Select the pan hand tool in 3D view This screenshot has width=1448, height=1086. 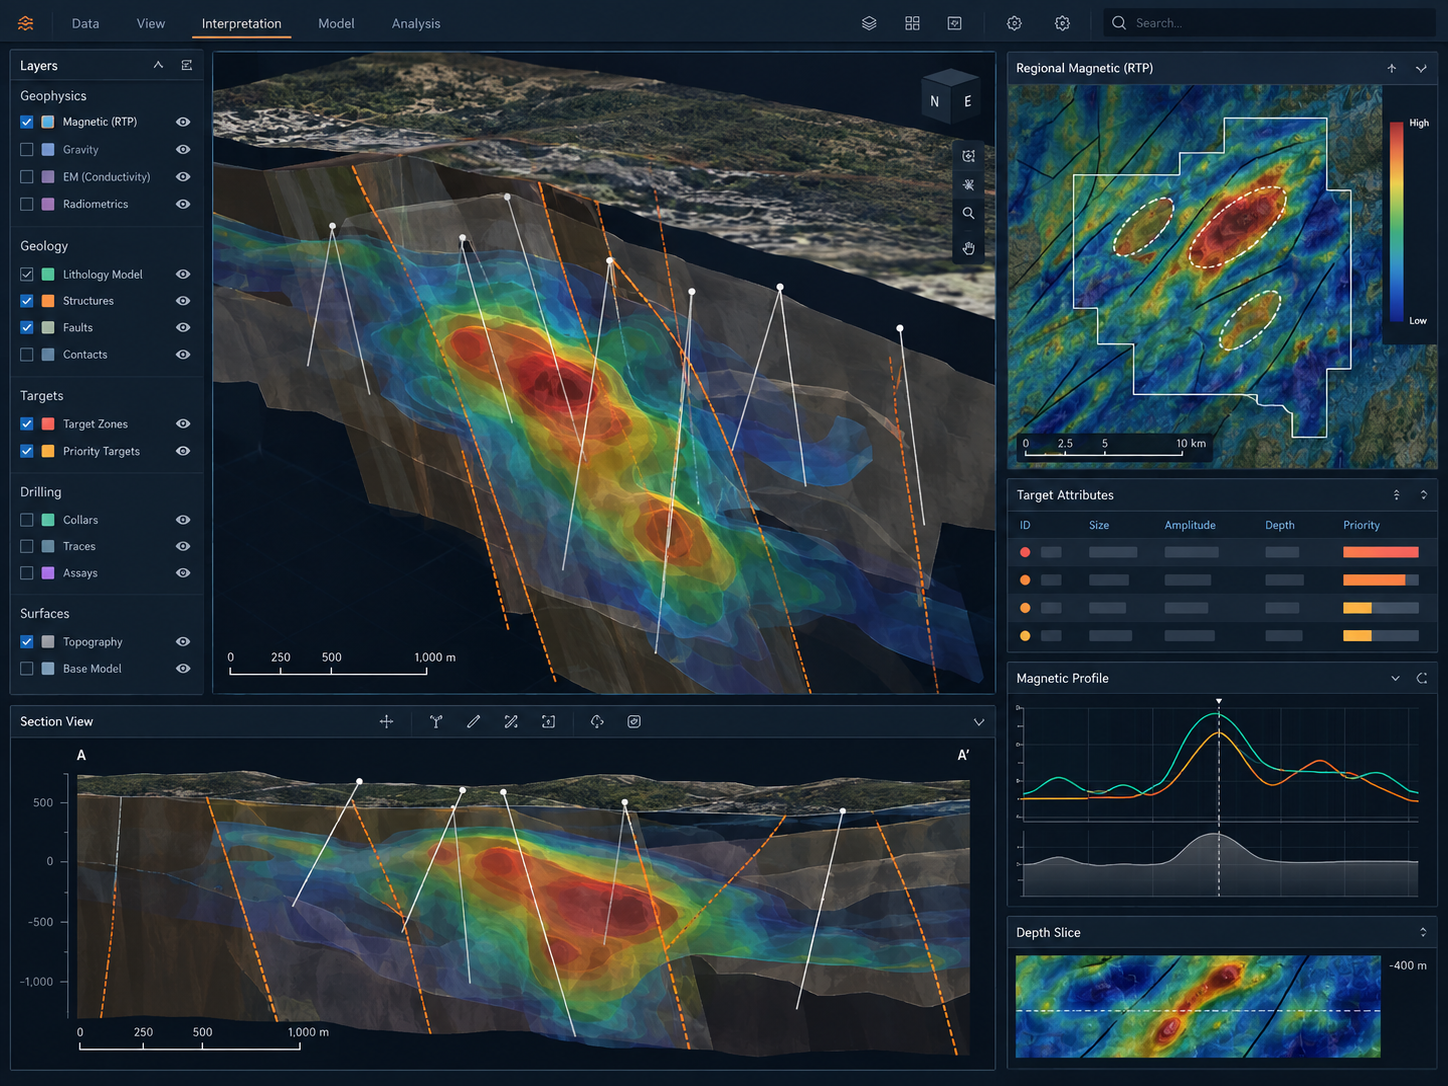[968, 247]
